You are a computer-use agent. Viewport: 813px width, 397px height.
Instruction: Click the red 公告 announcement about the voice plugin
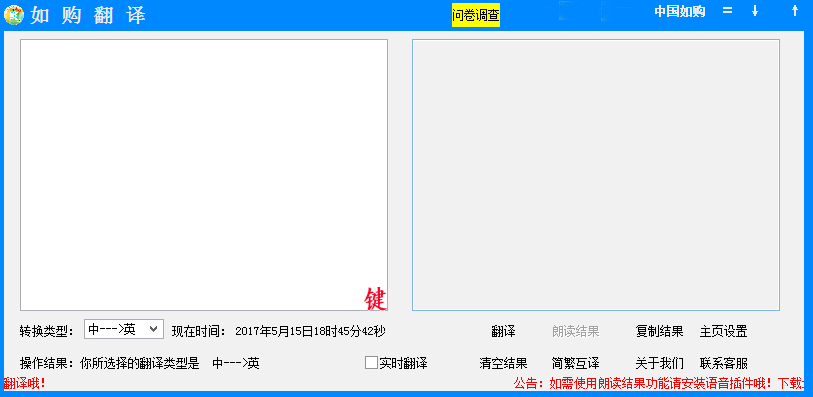click(x=659, y=384)
